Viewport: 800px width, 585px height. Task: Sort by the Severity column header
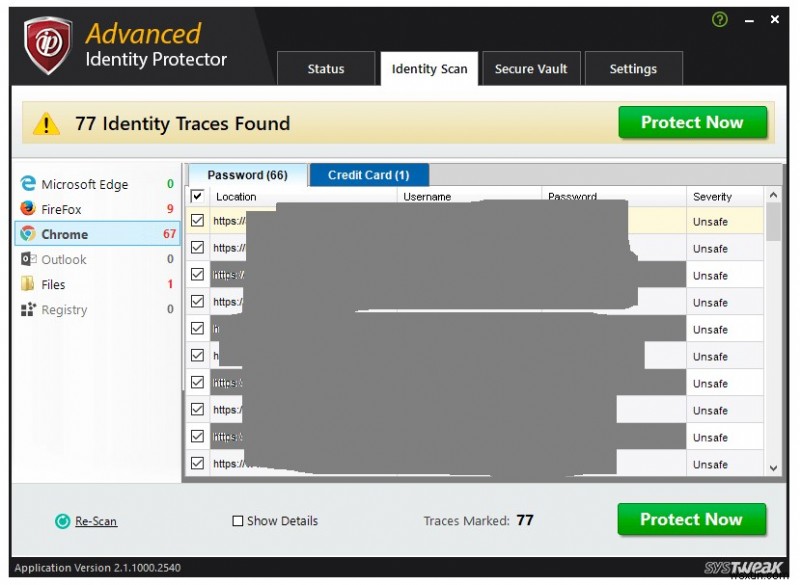click(712, 197)
